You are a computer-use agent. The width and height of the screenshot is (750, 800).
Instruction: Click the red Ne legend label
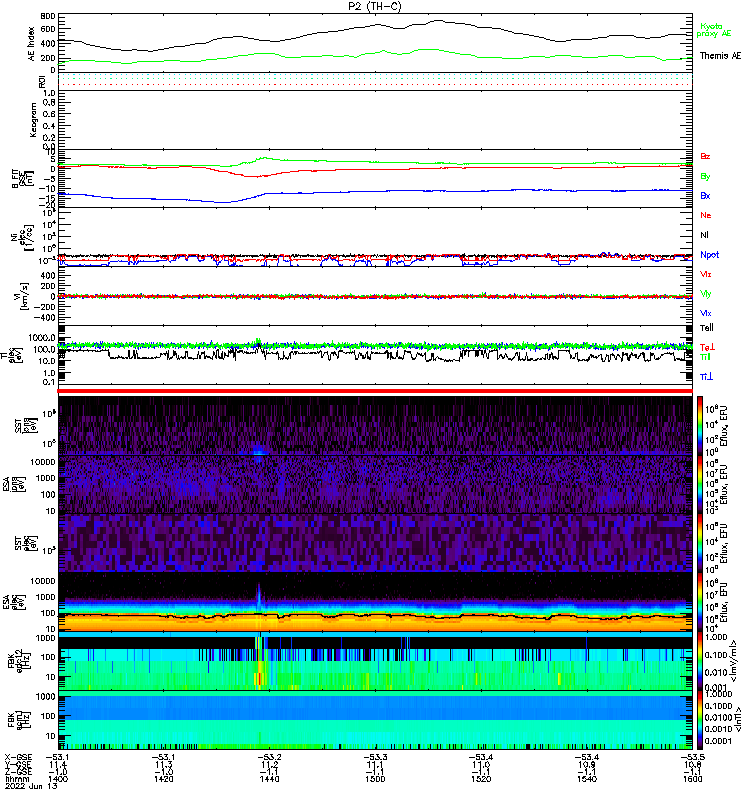click(706, 215)
